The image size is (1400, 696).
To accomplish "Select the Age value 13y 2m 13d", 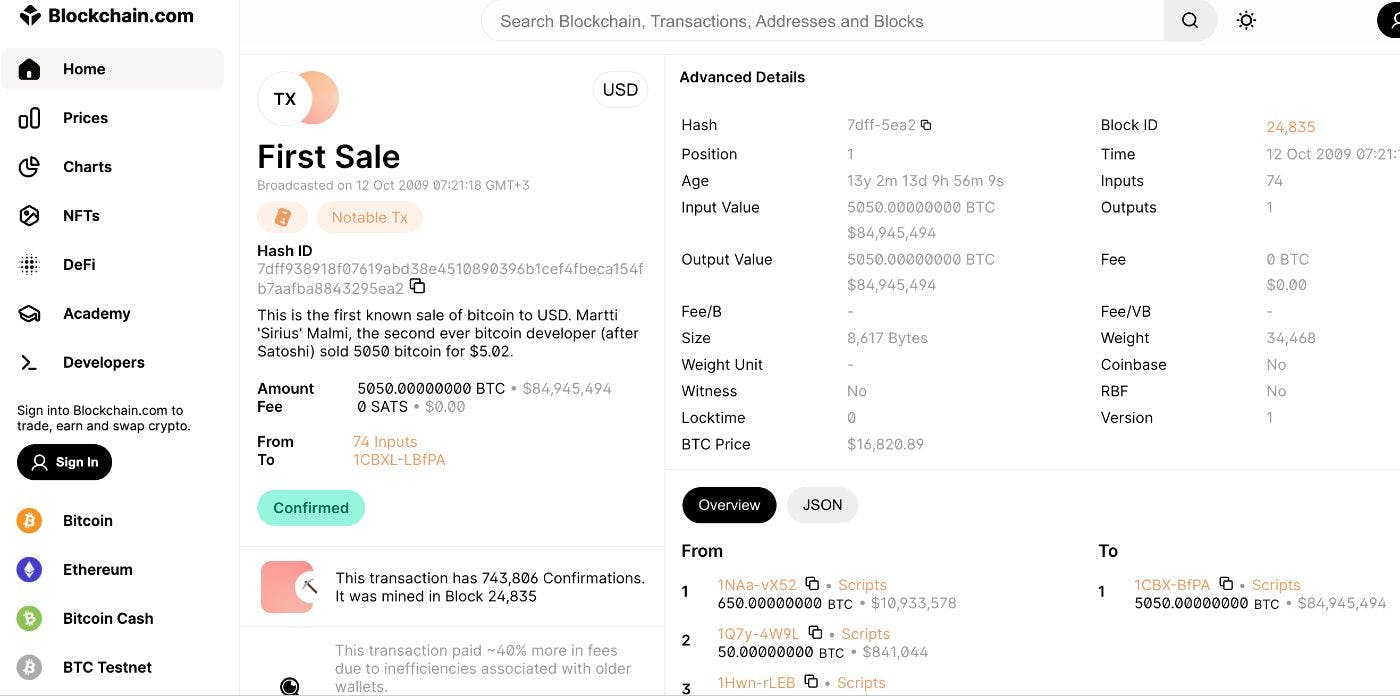I will click(x=925, y=181).
